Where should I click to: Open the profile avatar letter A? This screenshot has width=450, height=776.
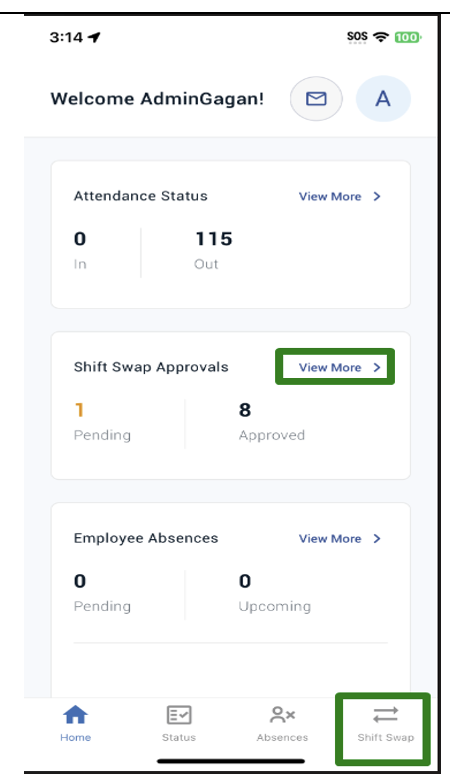383,98
